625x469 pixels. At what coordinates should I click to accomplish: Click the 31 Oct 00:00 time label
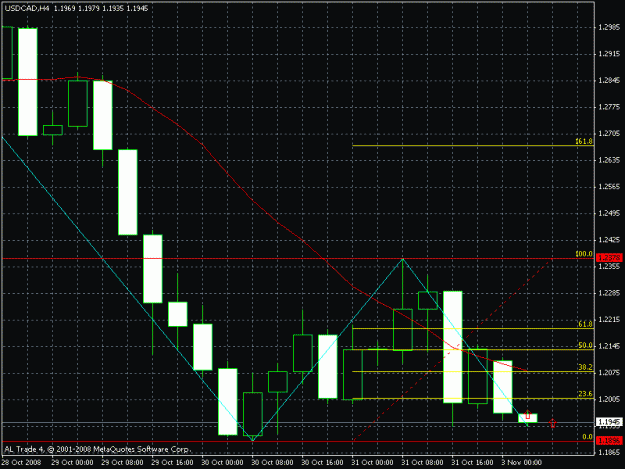pyautogui.click(x=372, y=463)
